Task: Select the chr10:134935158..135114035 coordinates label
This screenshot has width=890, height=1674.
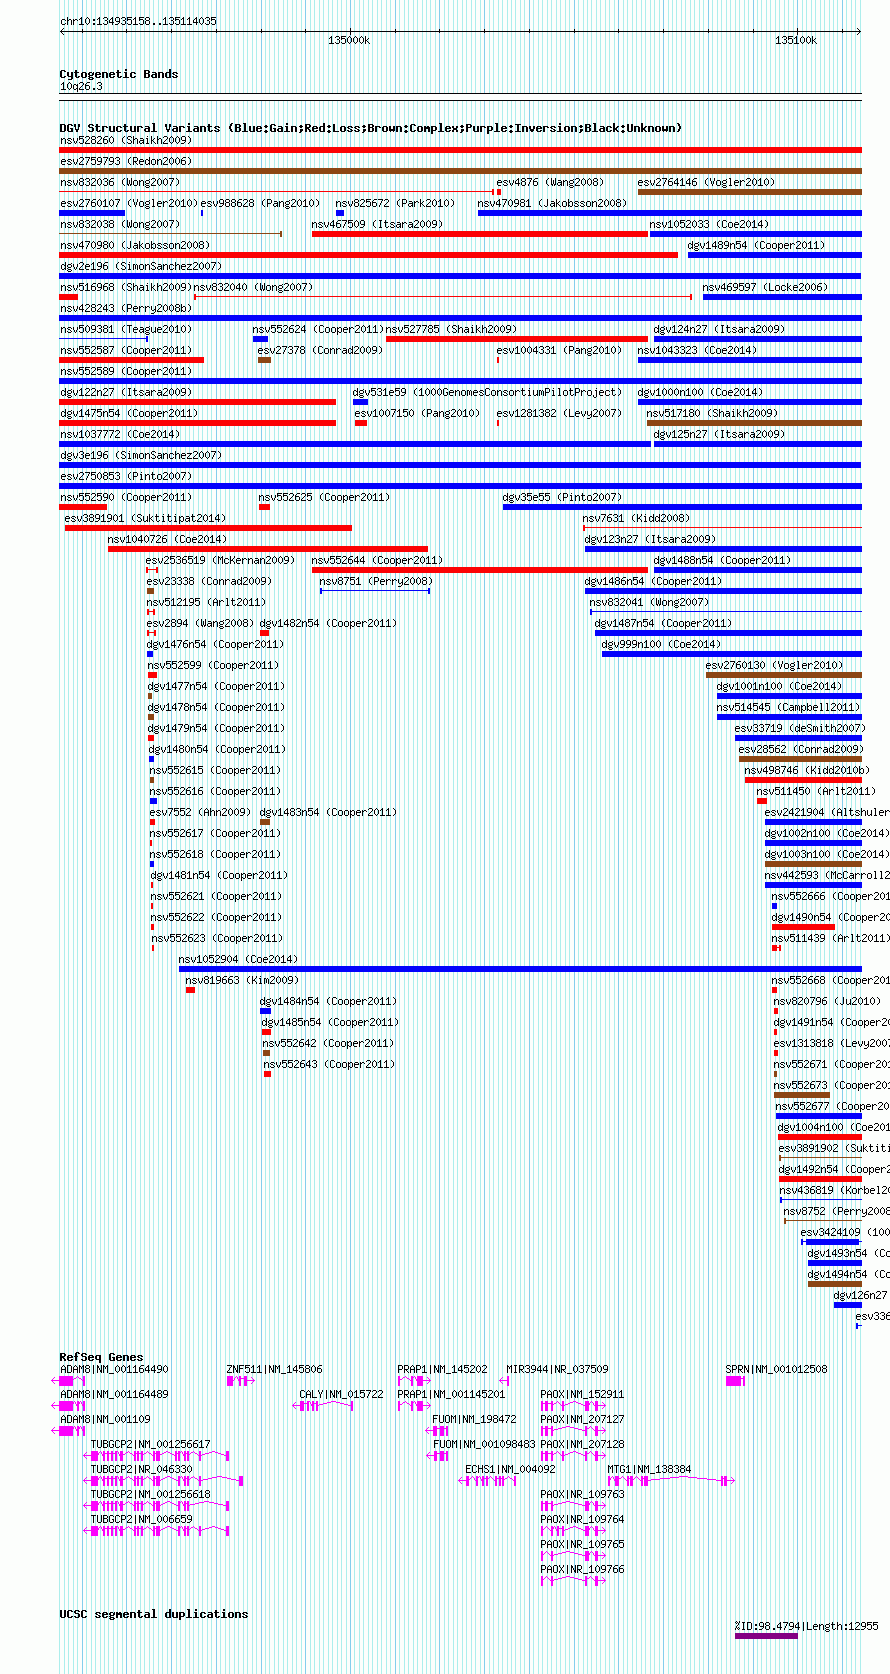Action: (138, 21)
